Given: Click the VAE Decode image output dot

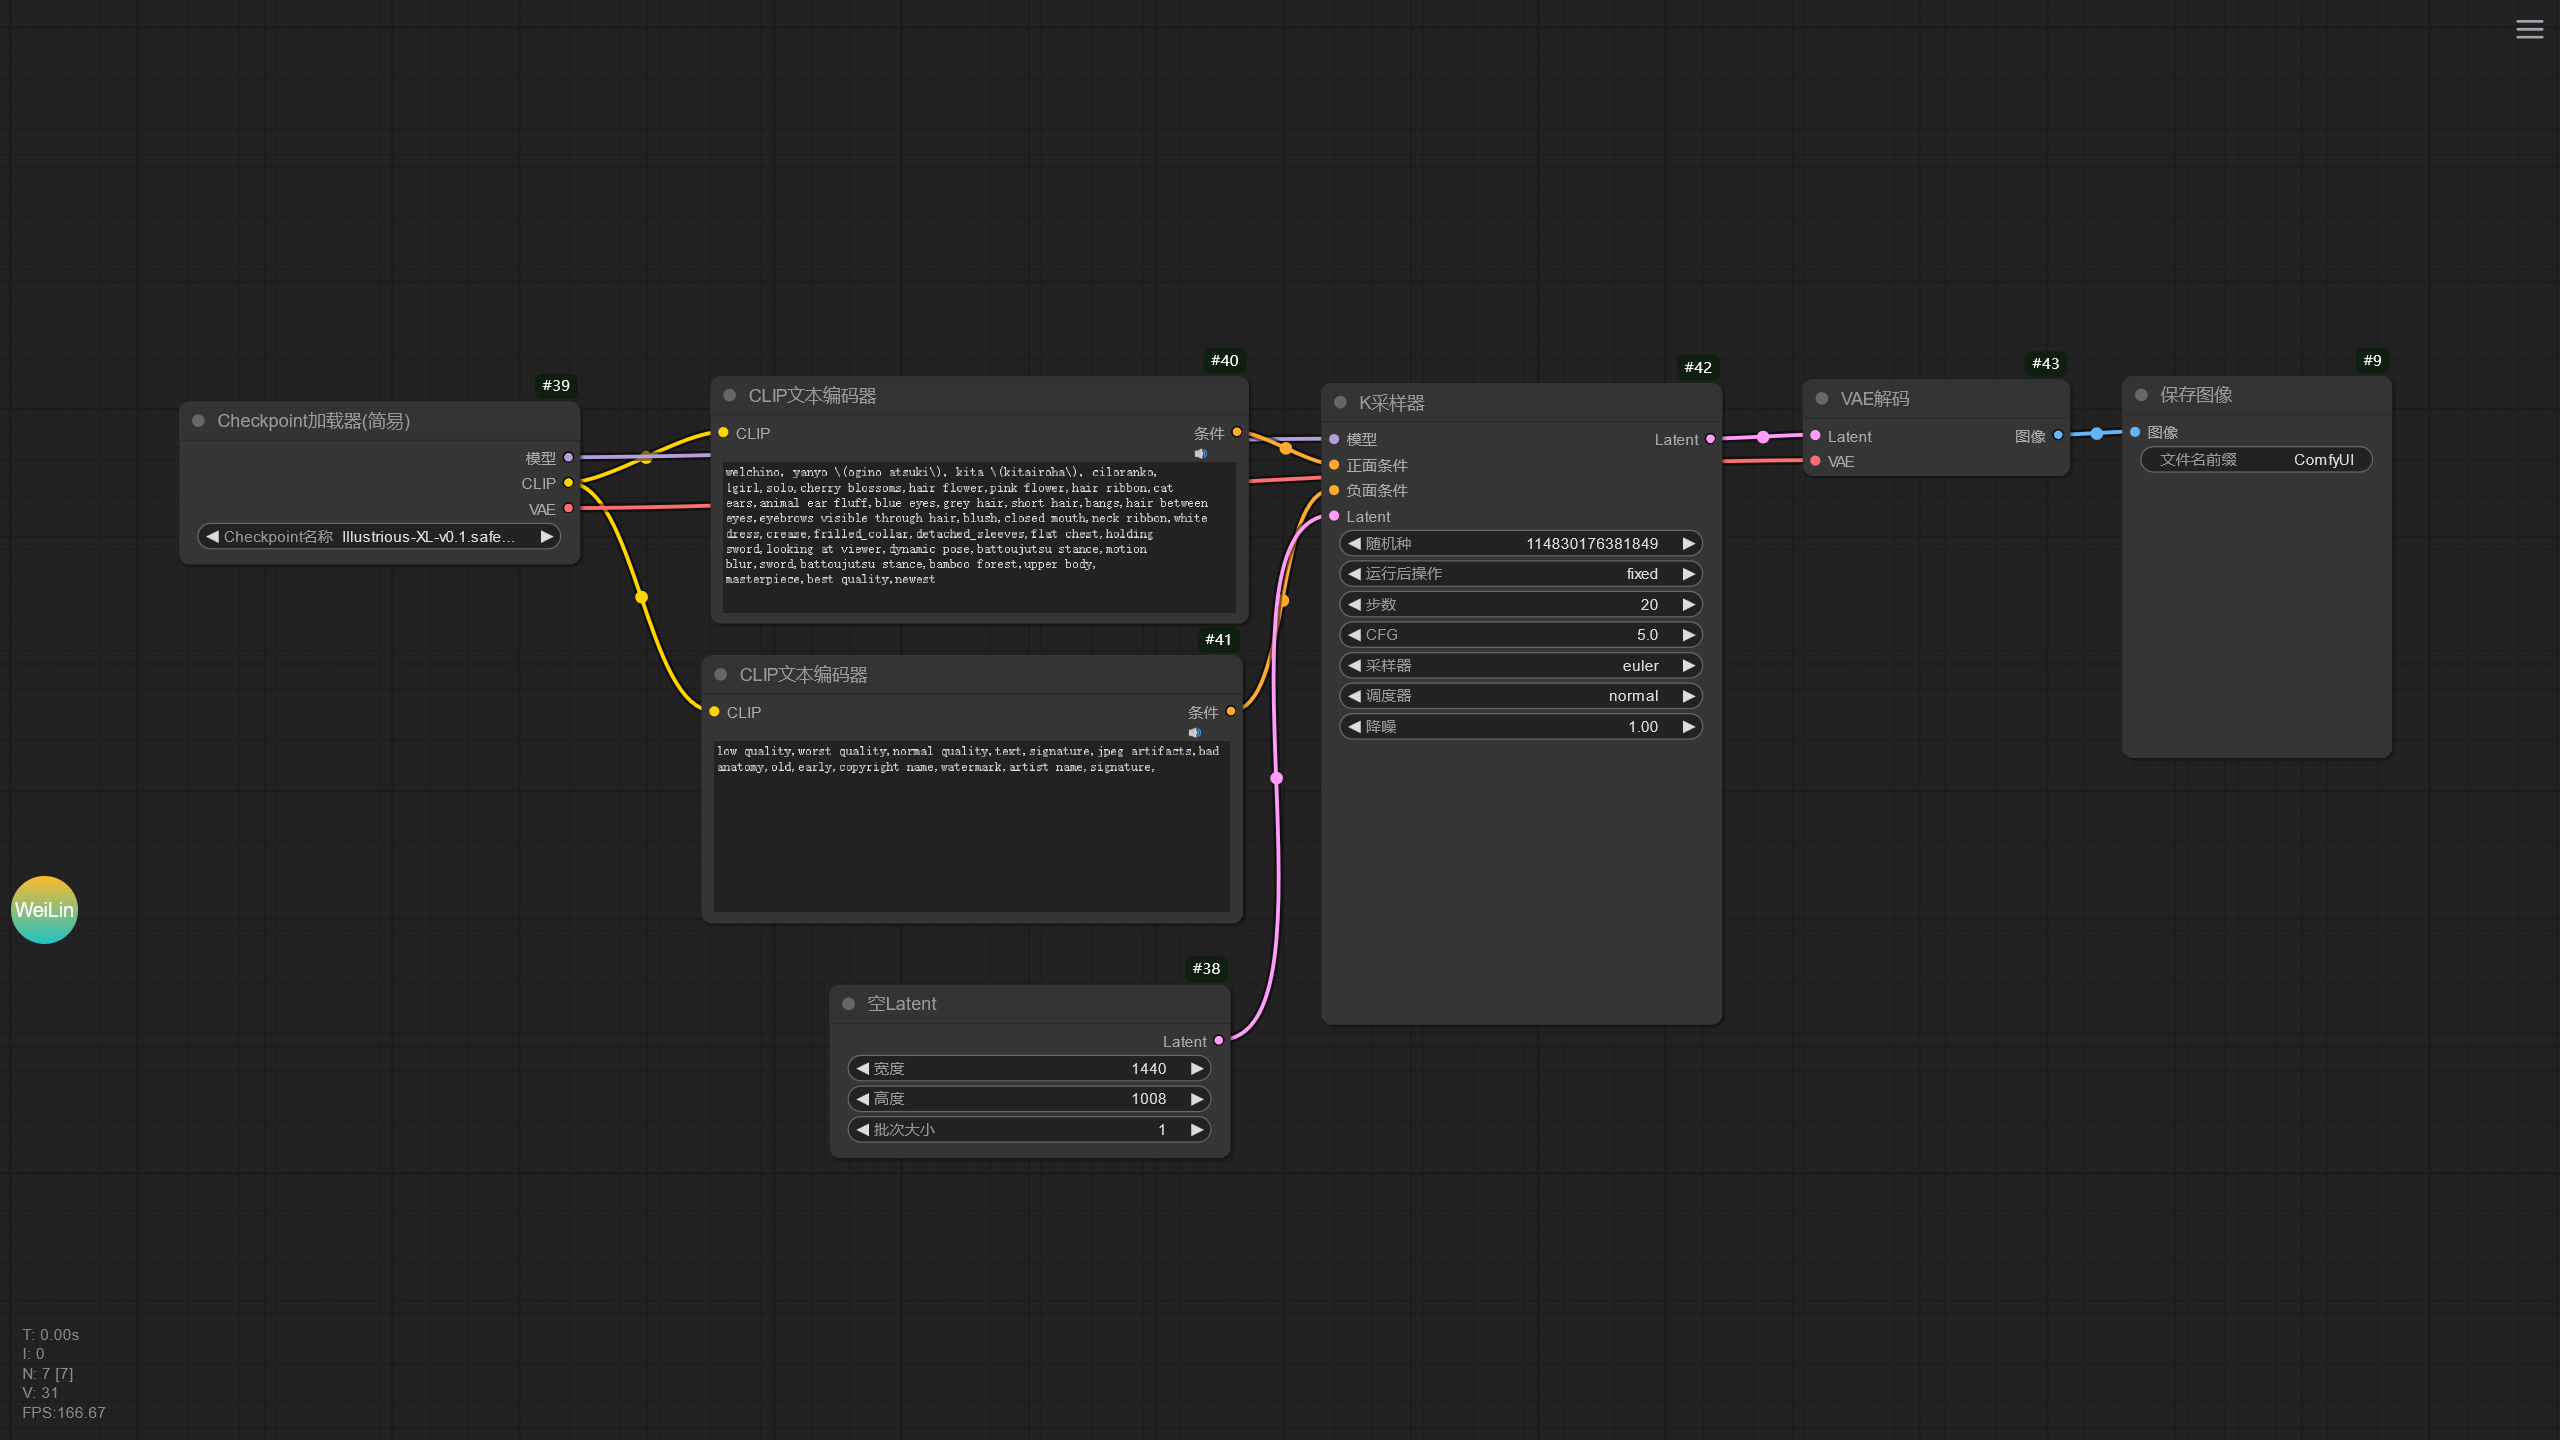Looking at the screenshot, I should (x=2058, y=435).
